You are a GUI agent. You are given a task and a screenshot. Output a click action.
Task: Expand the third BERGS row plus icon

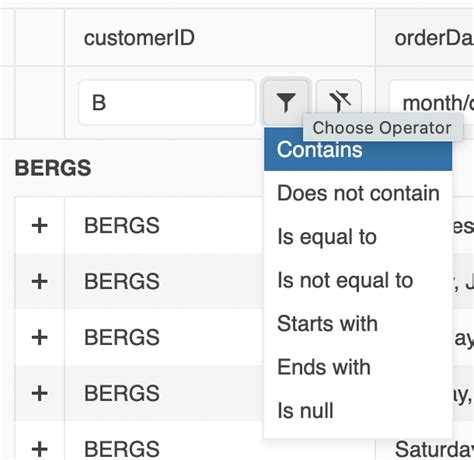39,338
